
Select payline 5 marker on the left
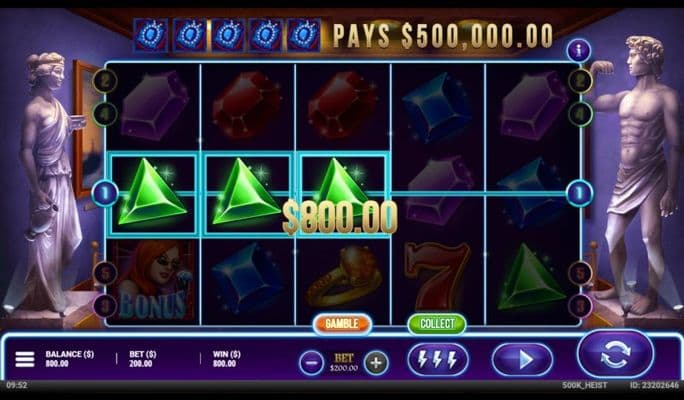tap(105, 274)
